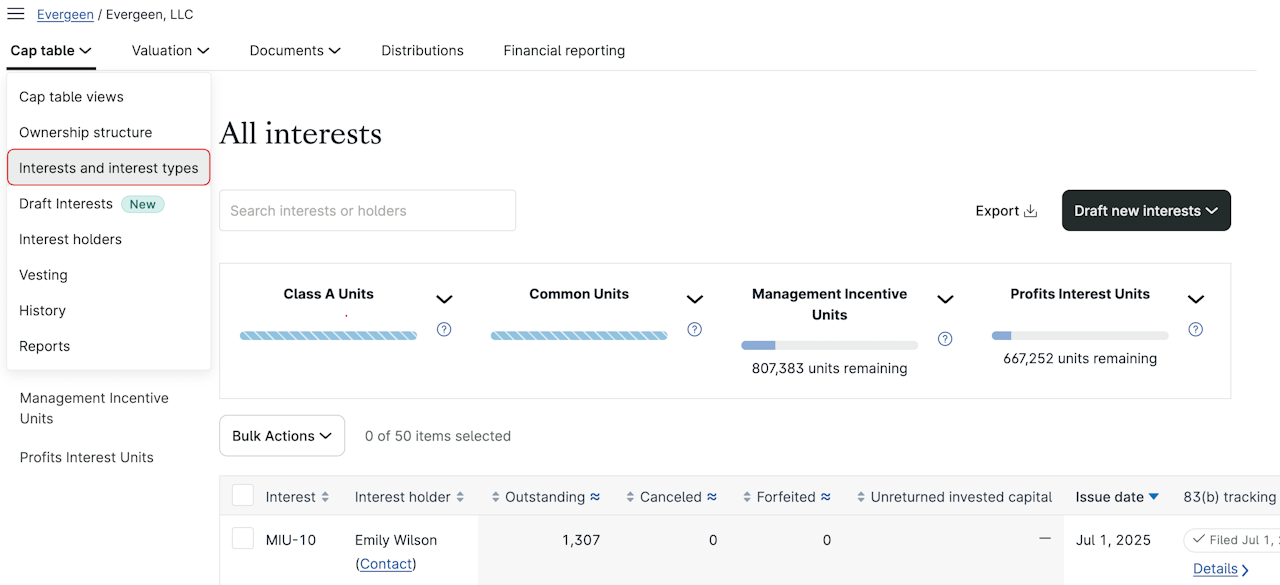The width and height of the screenshot is (1280, 585).
Task: Open help icon for Class A Units
Action: point(444,329)
